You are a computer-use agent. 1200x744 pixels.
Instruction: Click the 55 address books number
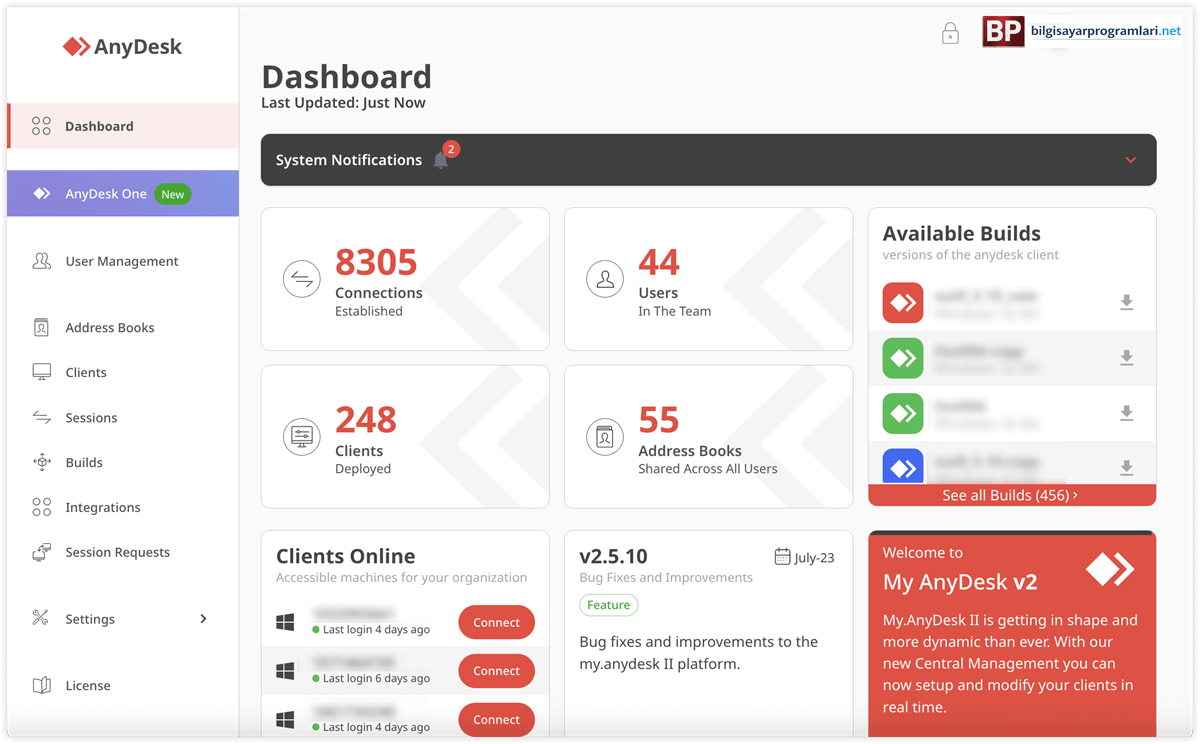pos(658,420)
